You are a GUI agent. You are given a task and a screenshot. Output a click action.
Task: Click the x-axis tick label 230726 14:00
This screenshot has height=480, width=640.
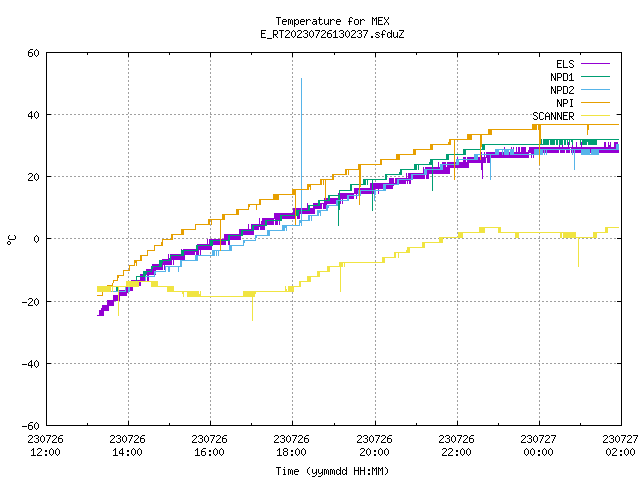(x=127, y=446)
